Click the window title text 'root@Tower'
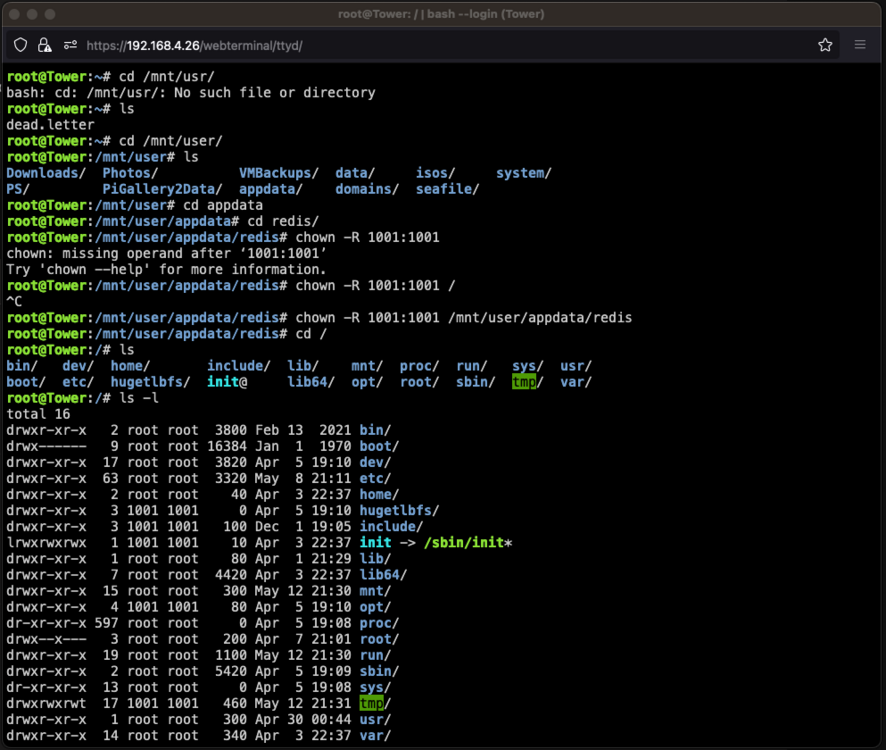Viewport: 886px width, 750px height. pos(374,14)
